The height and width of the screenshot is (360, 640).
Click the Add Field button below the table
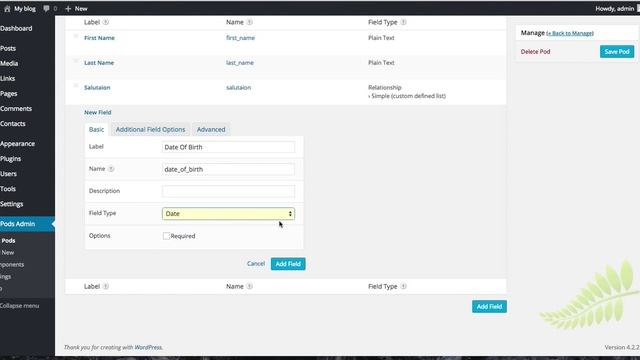489,307
